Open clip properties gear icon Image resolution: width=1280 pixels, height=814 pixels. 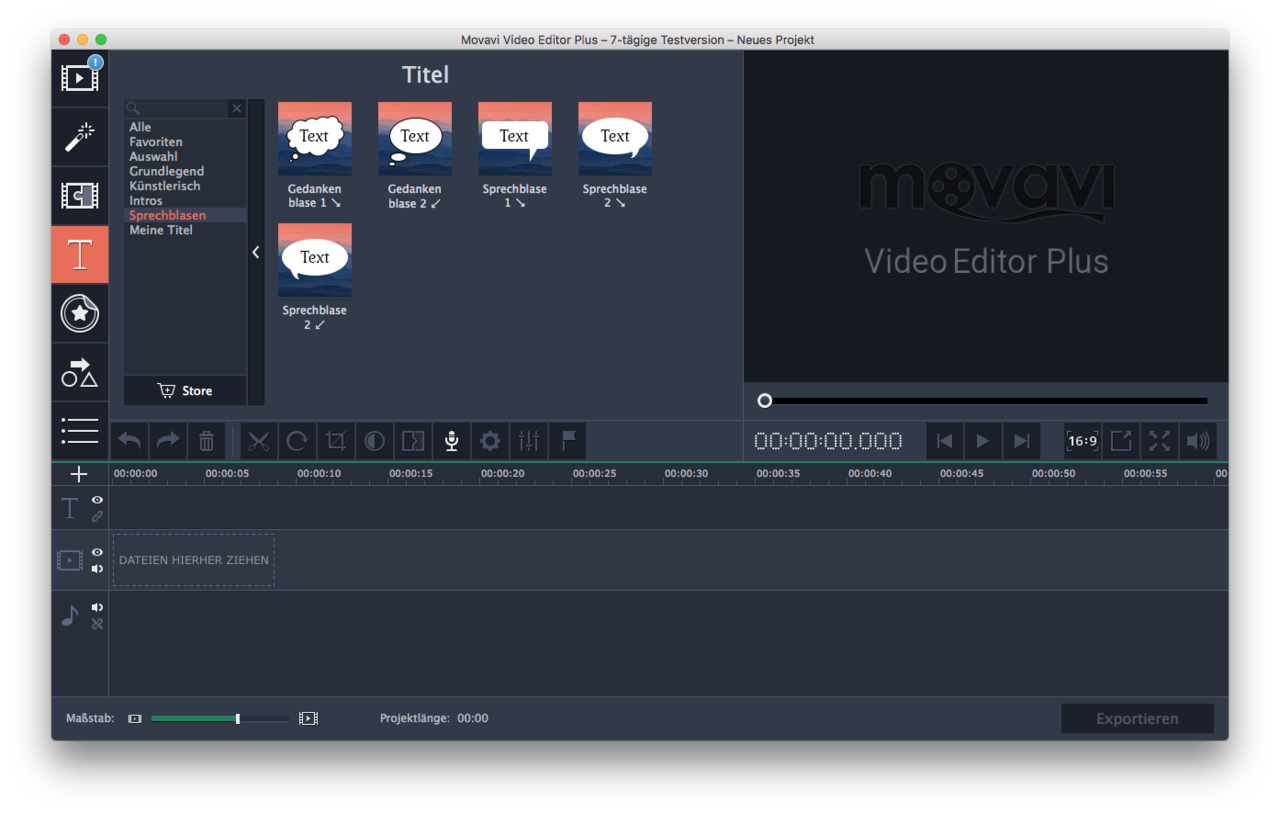click(490, 441)
